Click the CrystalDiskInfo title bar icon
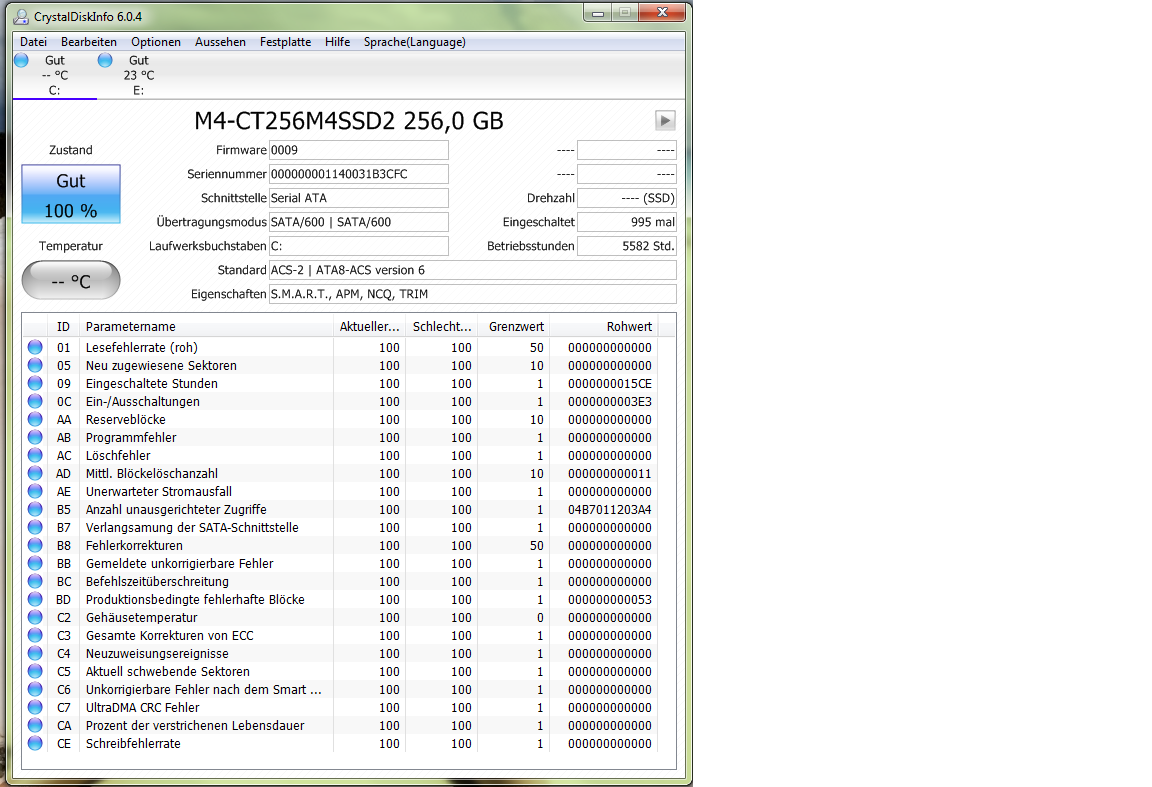This screenshot has height=787, width=1152. coord(21,16)
